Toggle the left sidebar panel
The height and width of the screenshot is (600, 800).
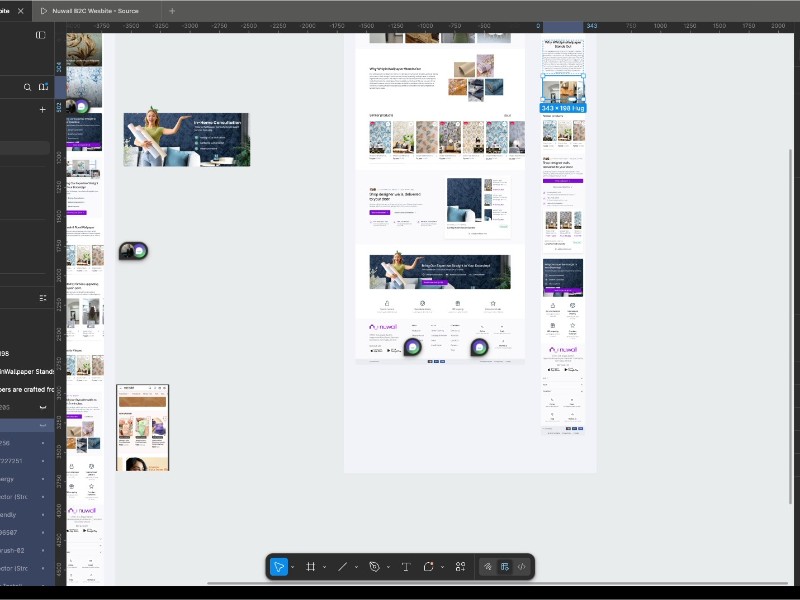40,35
